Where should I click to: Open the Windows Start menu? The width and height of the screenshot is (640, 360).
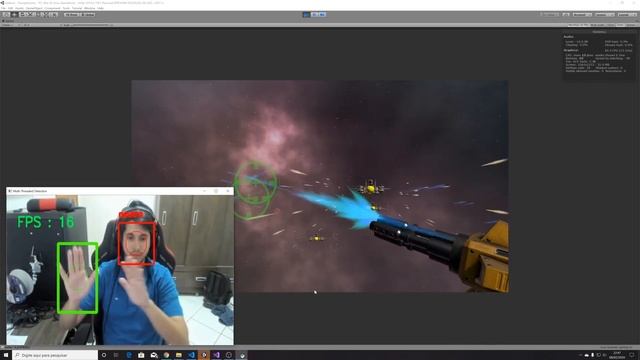[6, 355]
